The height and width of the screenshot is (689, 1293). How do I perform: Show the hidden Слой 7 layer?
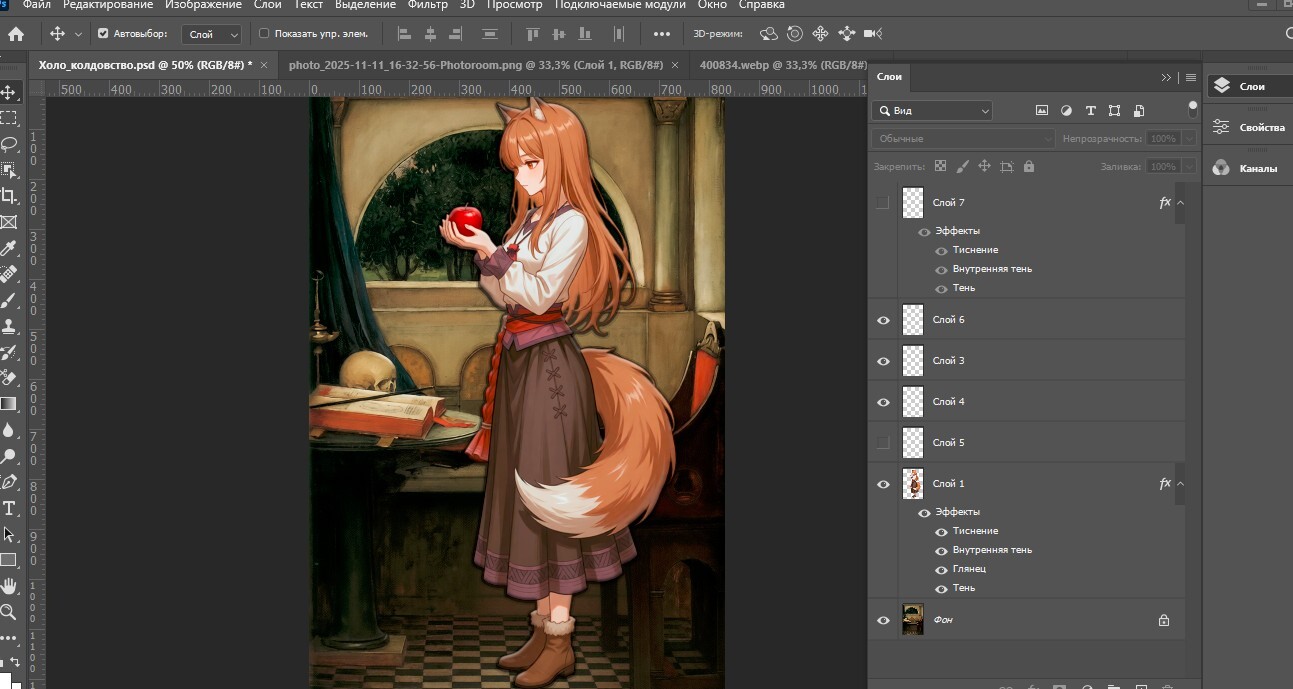pos(882,202)
